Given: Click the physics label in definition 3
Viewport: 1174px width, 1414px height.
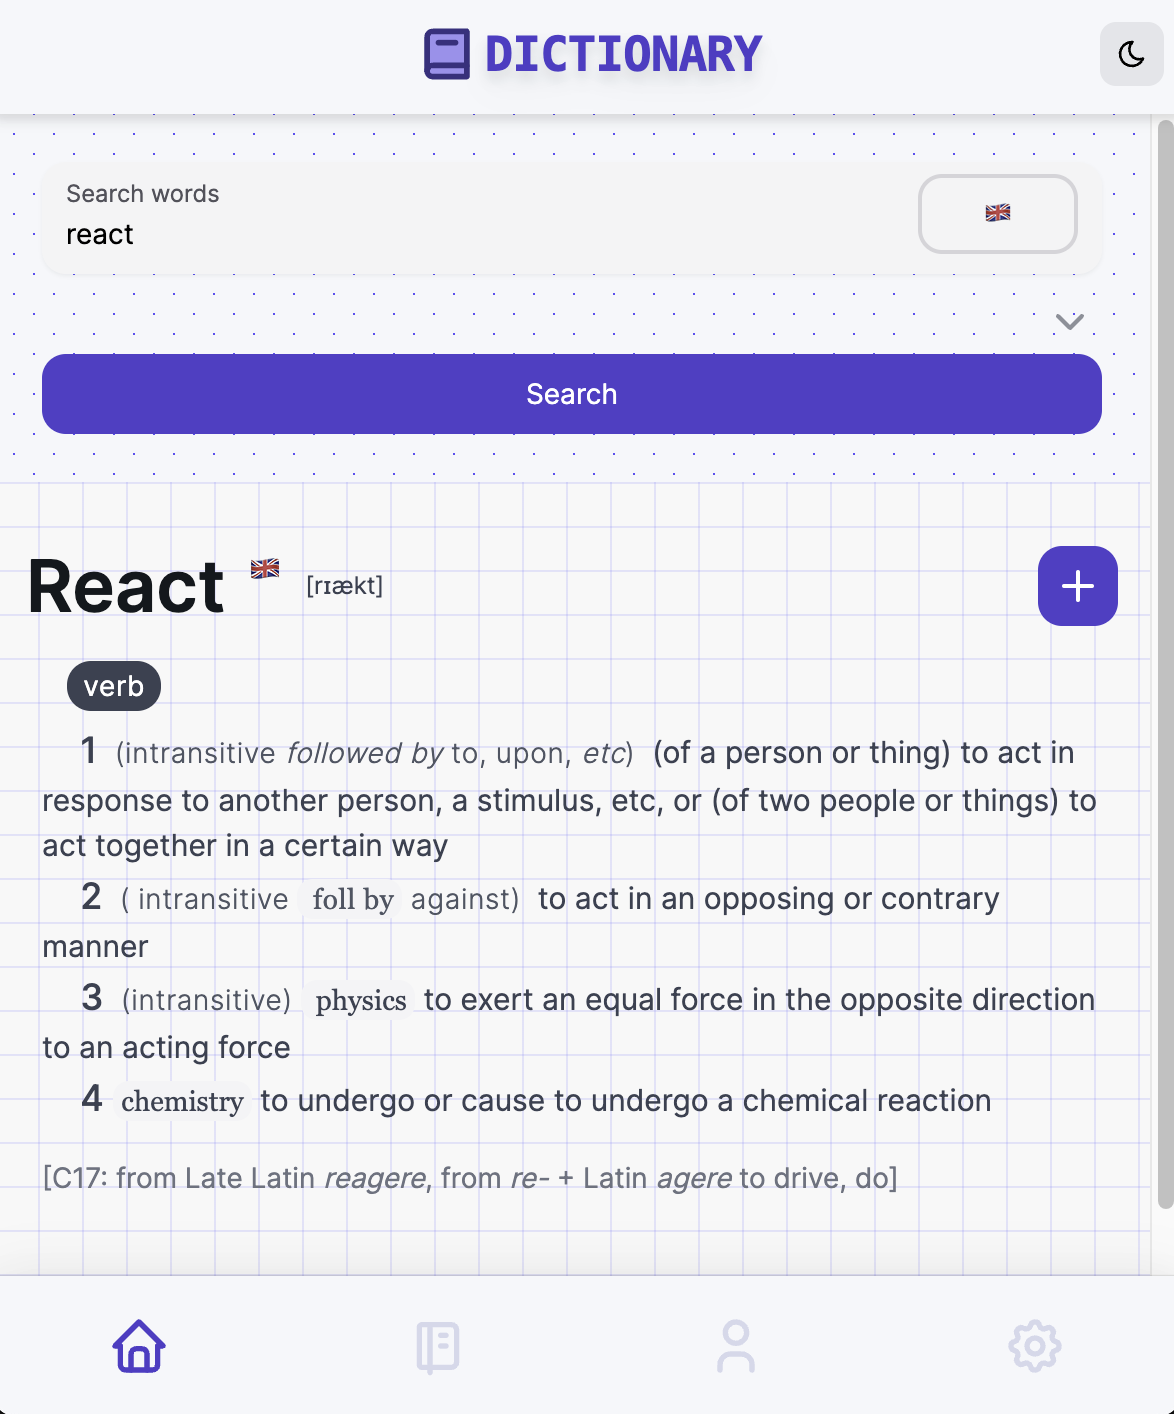Looking at the screenshot, I should coord(360,1001).
